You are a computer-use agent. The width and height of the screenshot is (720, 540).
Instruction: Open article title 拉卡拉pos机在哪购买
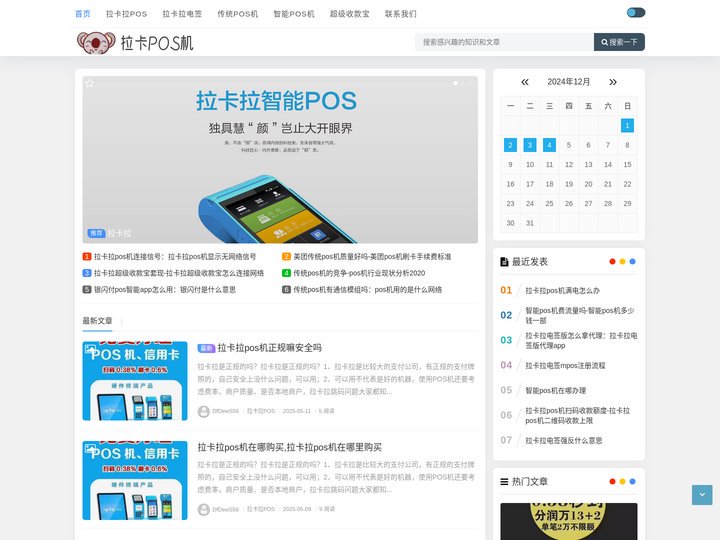(x=290, y=447)
